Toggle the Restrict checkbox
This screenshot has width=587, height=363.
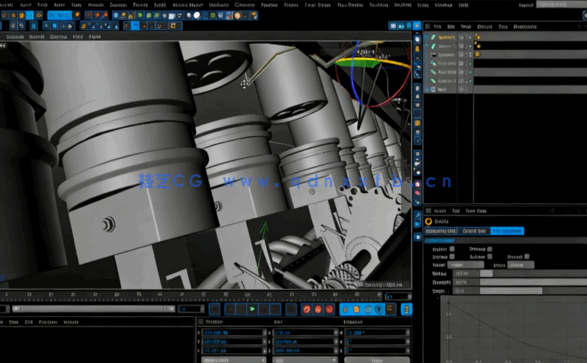coord(527,257)
